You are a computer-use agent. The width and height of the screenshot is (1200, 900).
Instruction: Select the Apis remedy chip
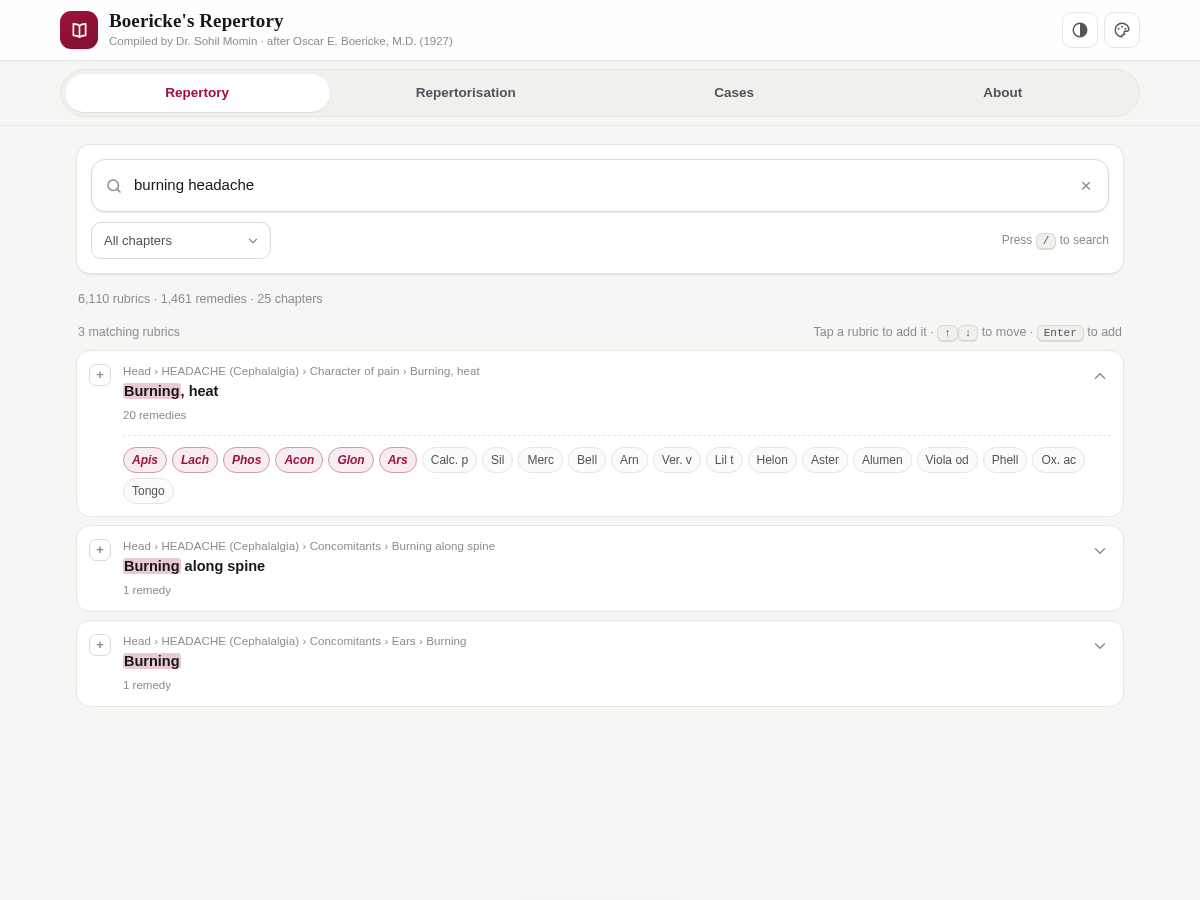pos(145,460)
